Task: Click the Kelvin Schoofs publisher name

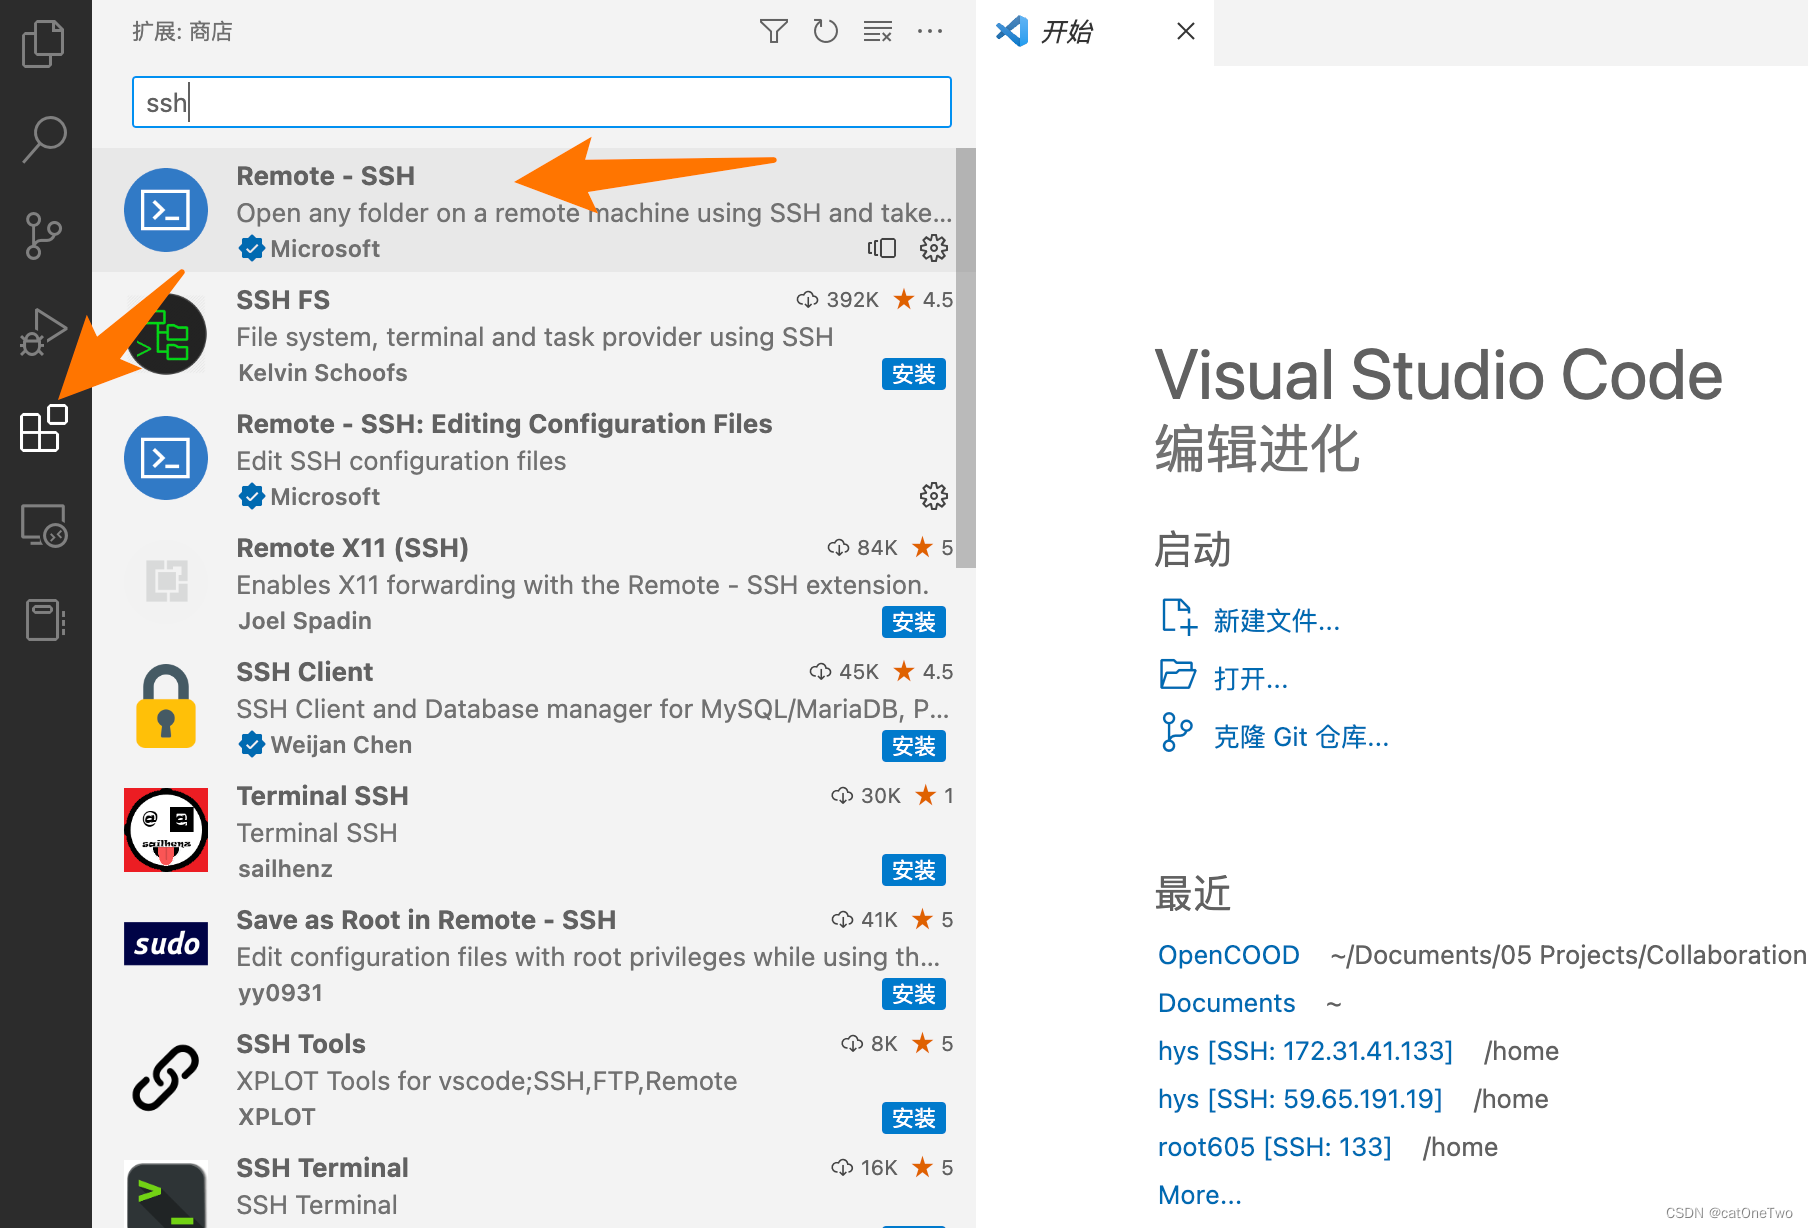Action: pyautogui.click(x=322, y=373)
